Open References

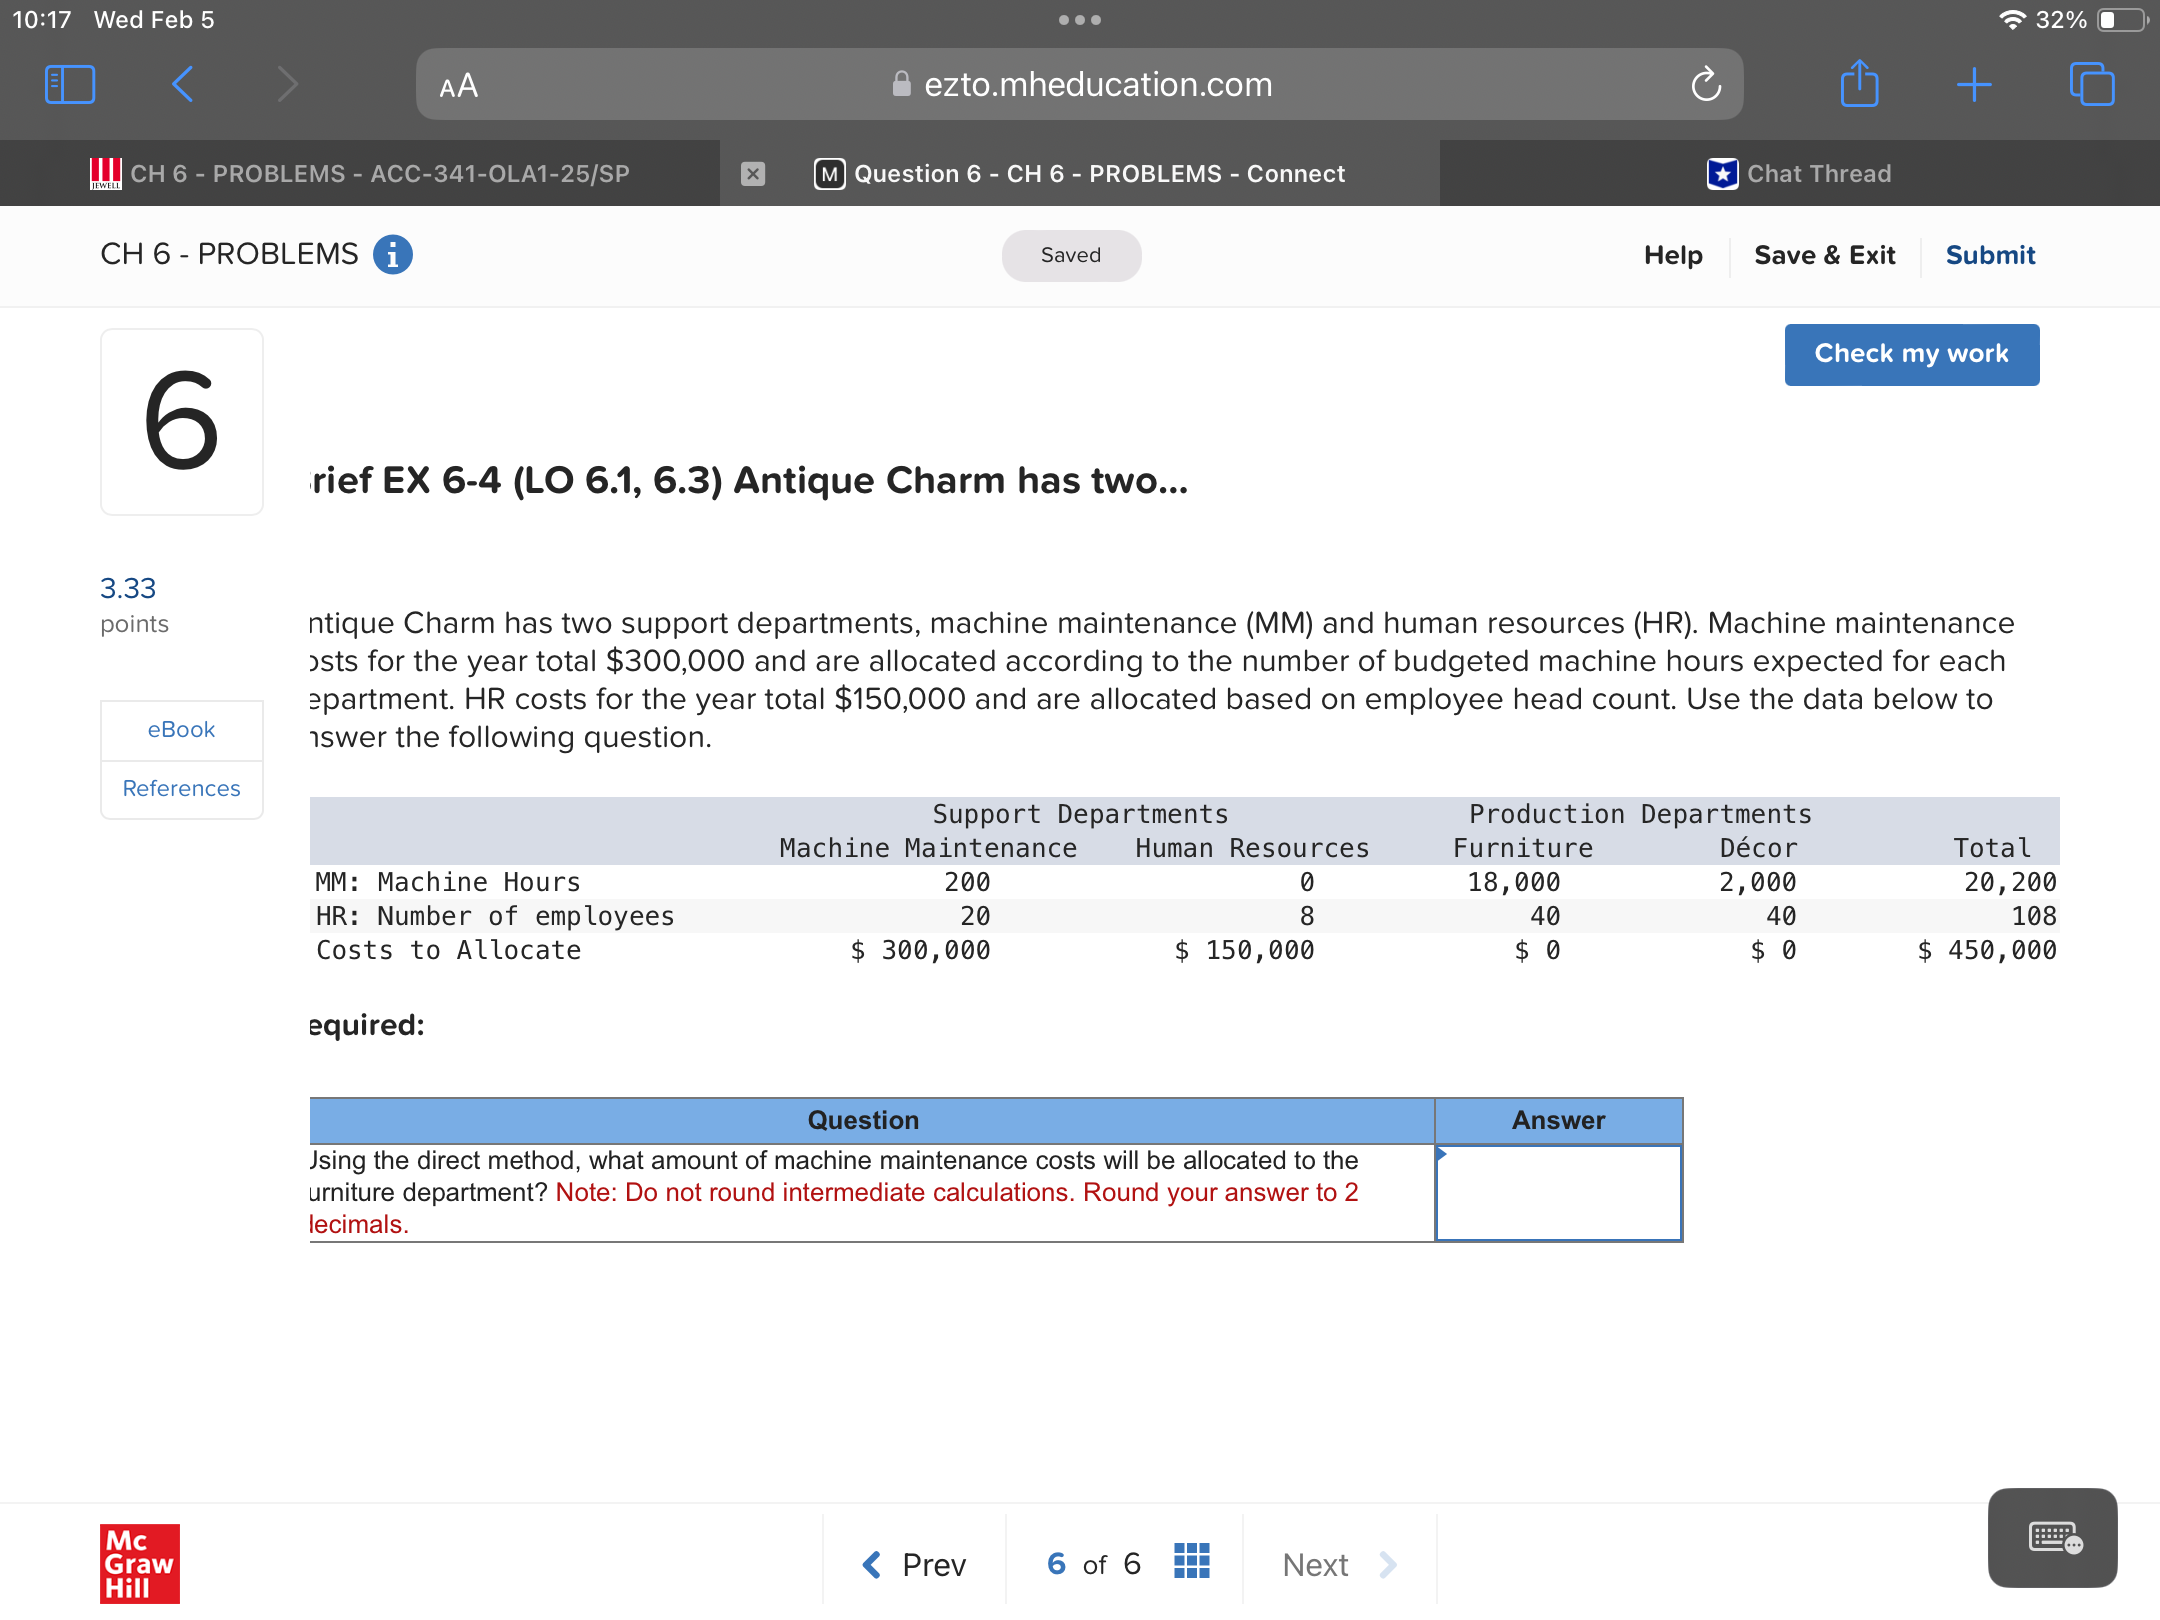point(181,788)
